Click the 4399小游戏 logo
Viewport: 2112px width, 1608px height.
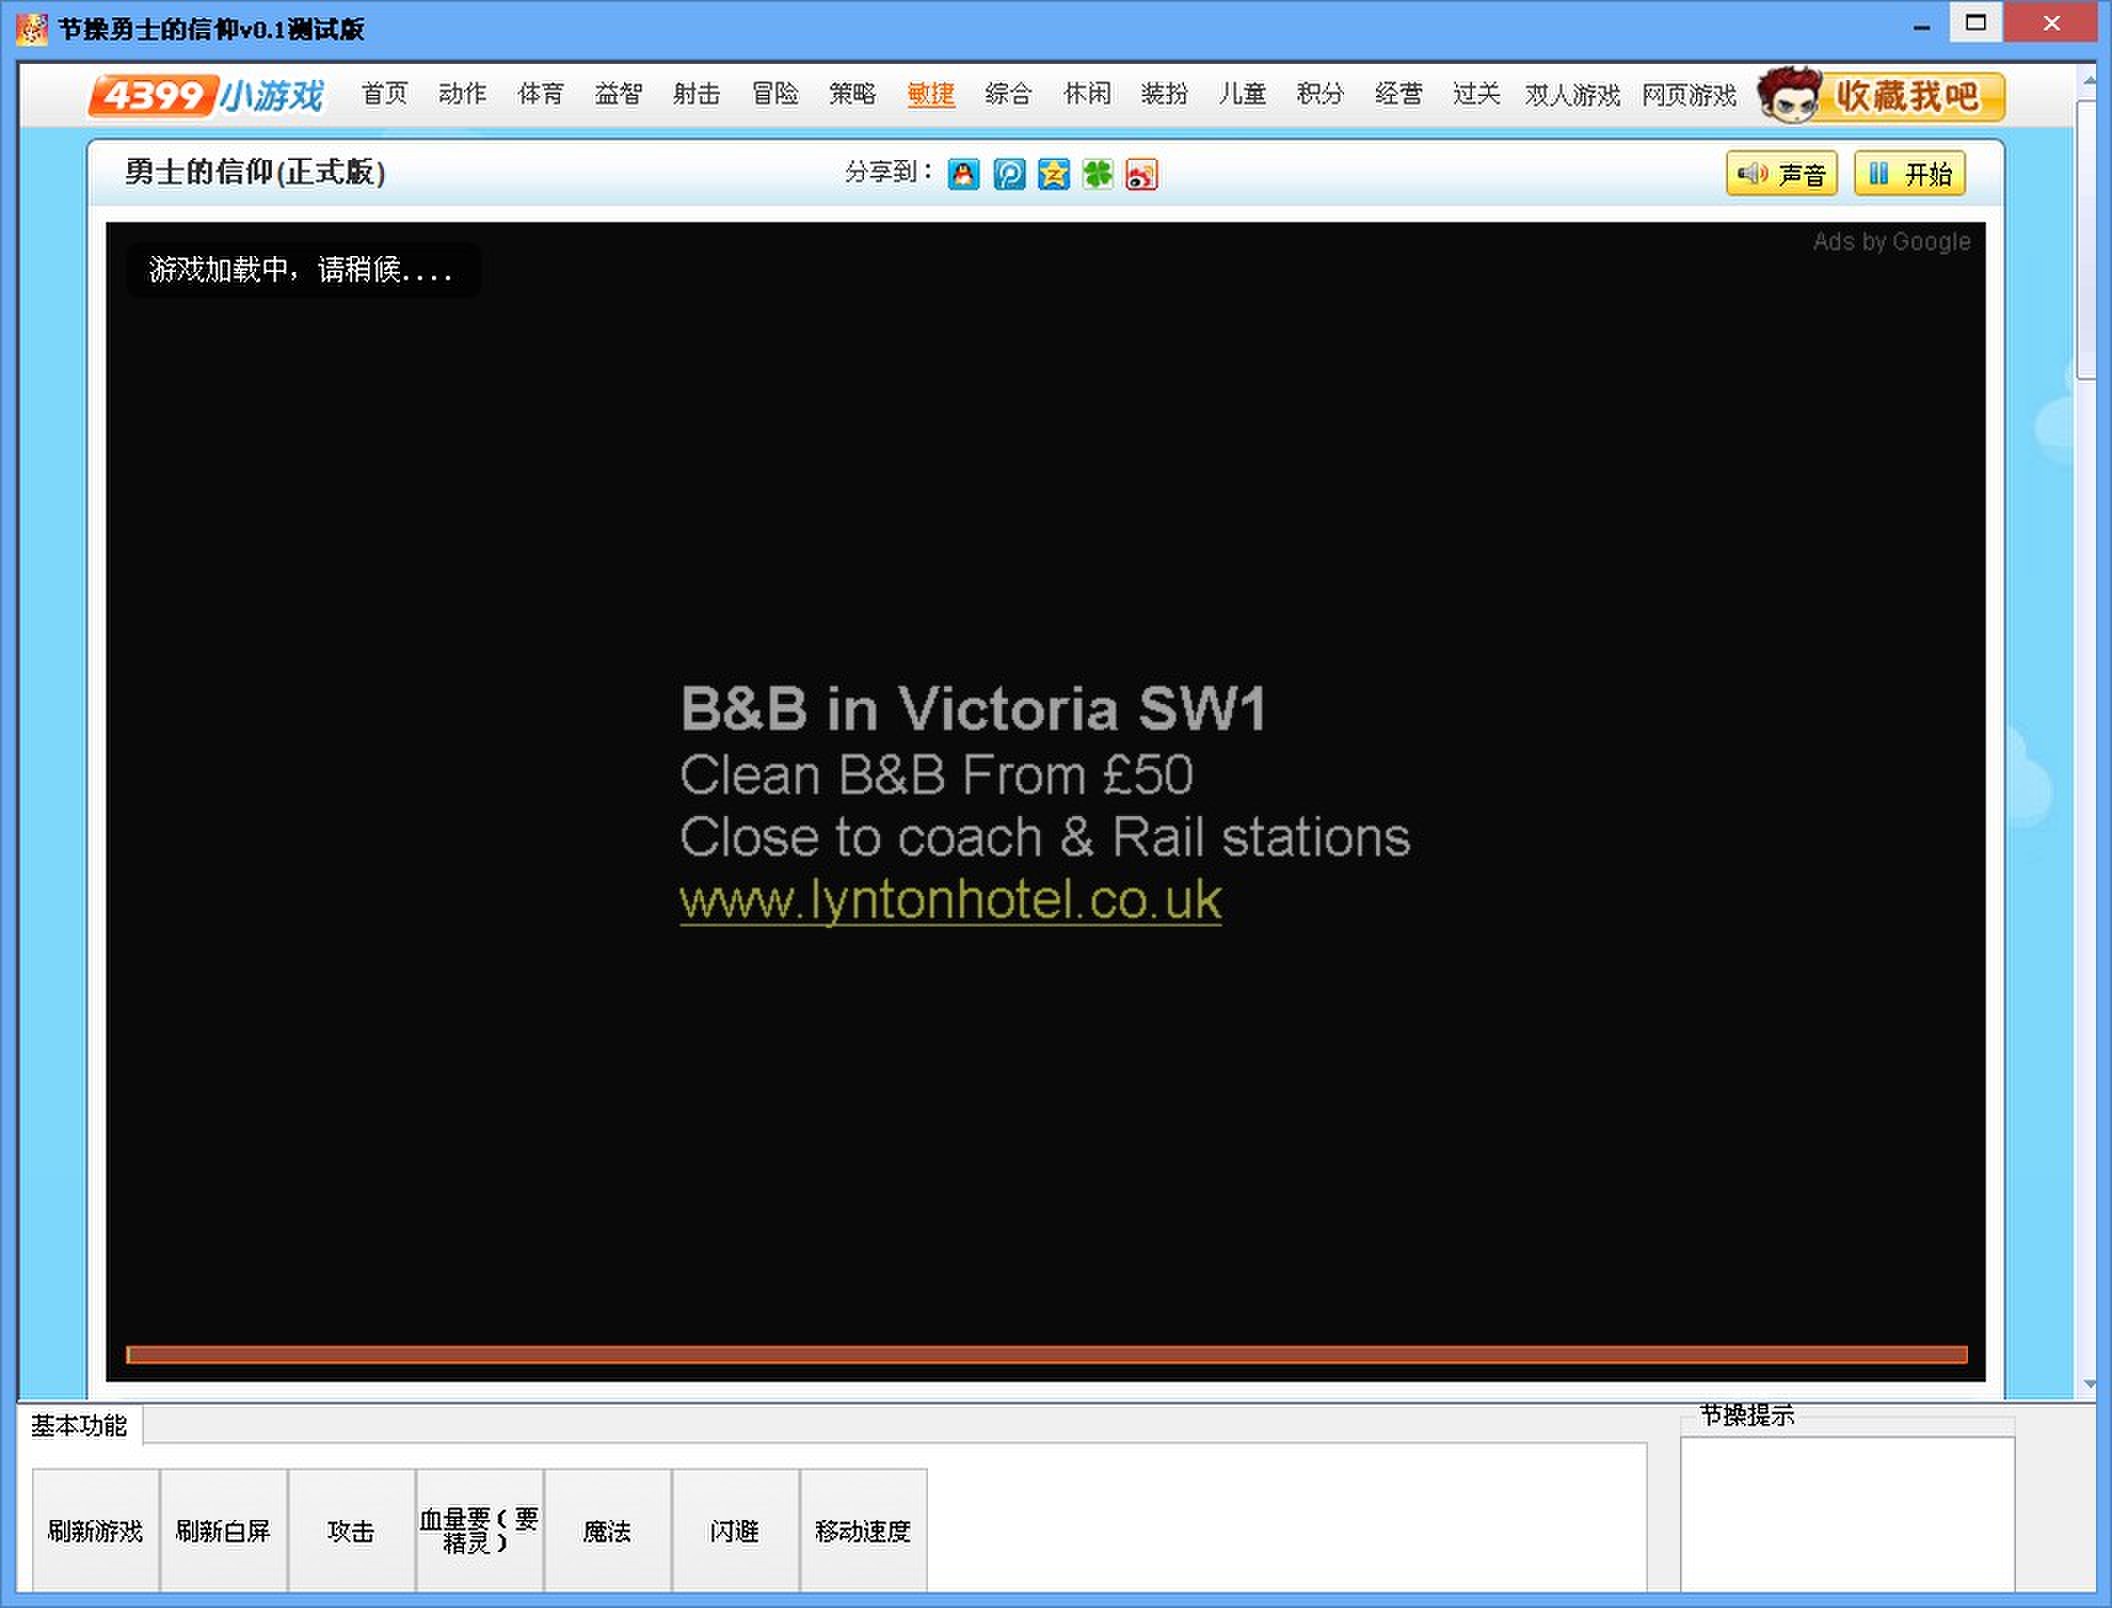point(206,96)
